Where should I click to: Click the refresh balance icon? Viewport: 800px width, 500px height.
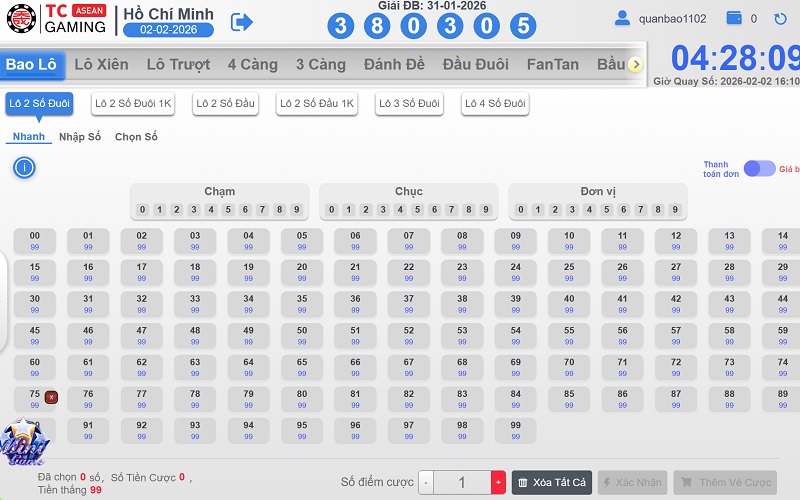click(780, 18)
